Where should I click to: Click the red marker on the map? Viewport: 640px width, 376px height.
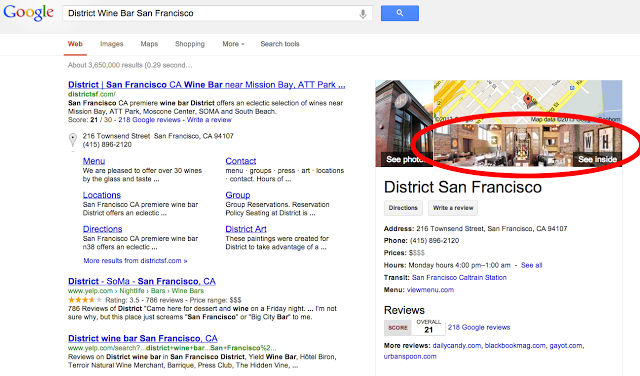(x=528, y=100)
